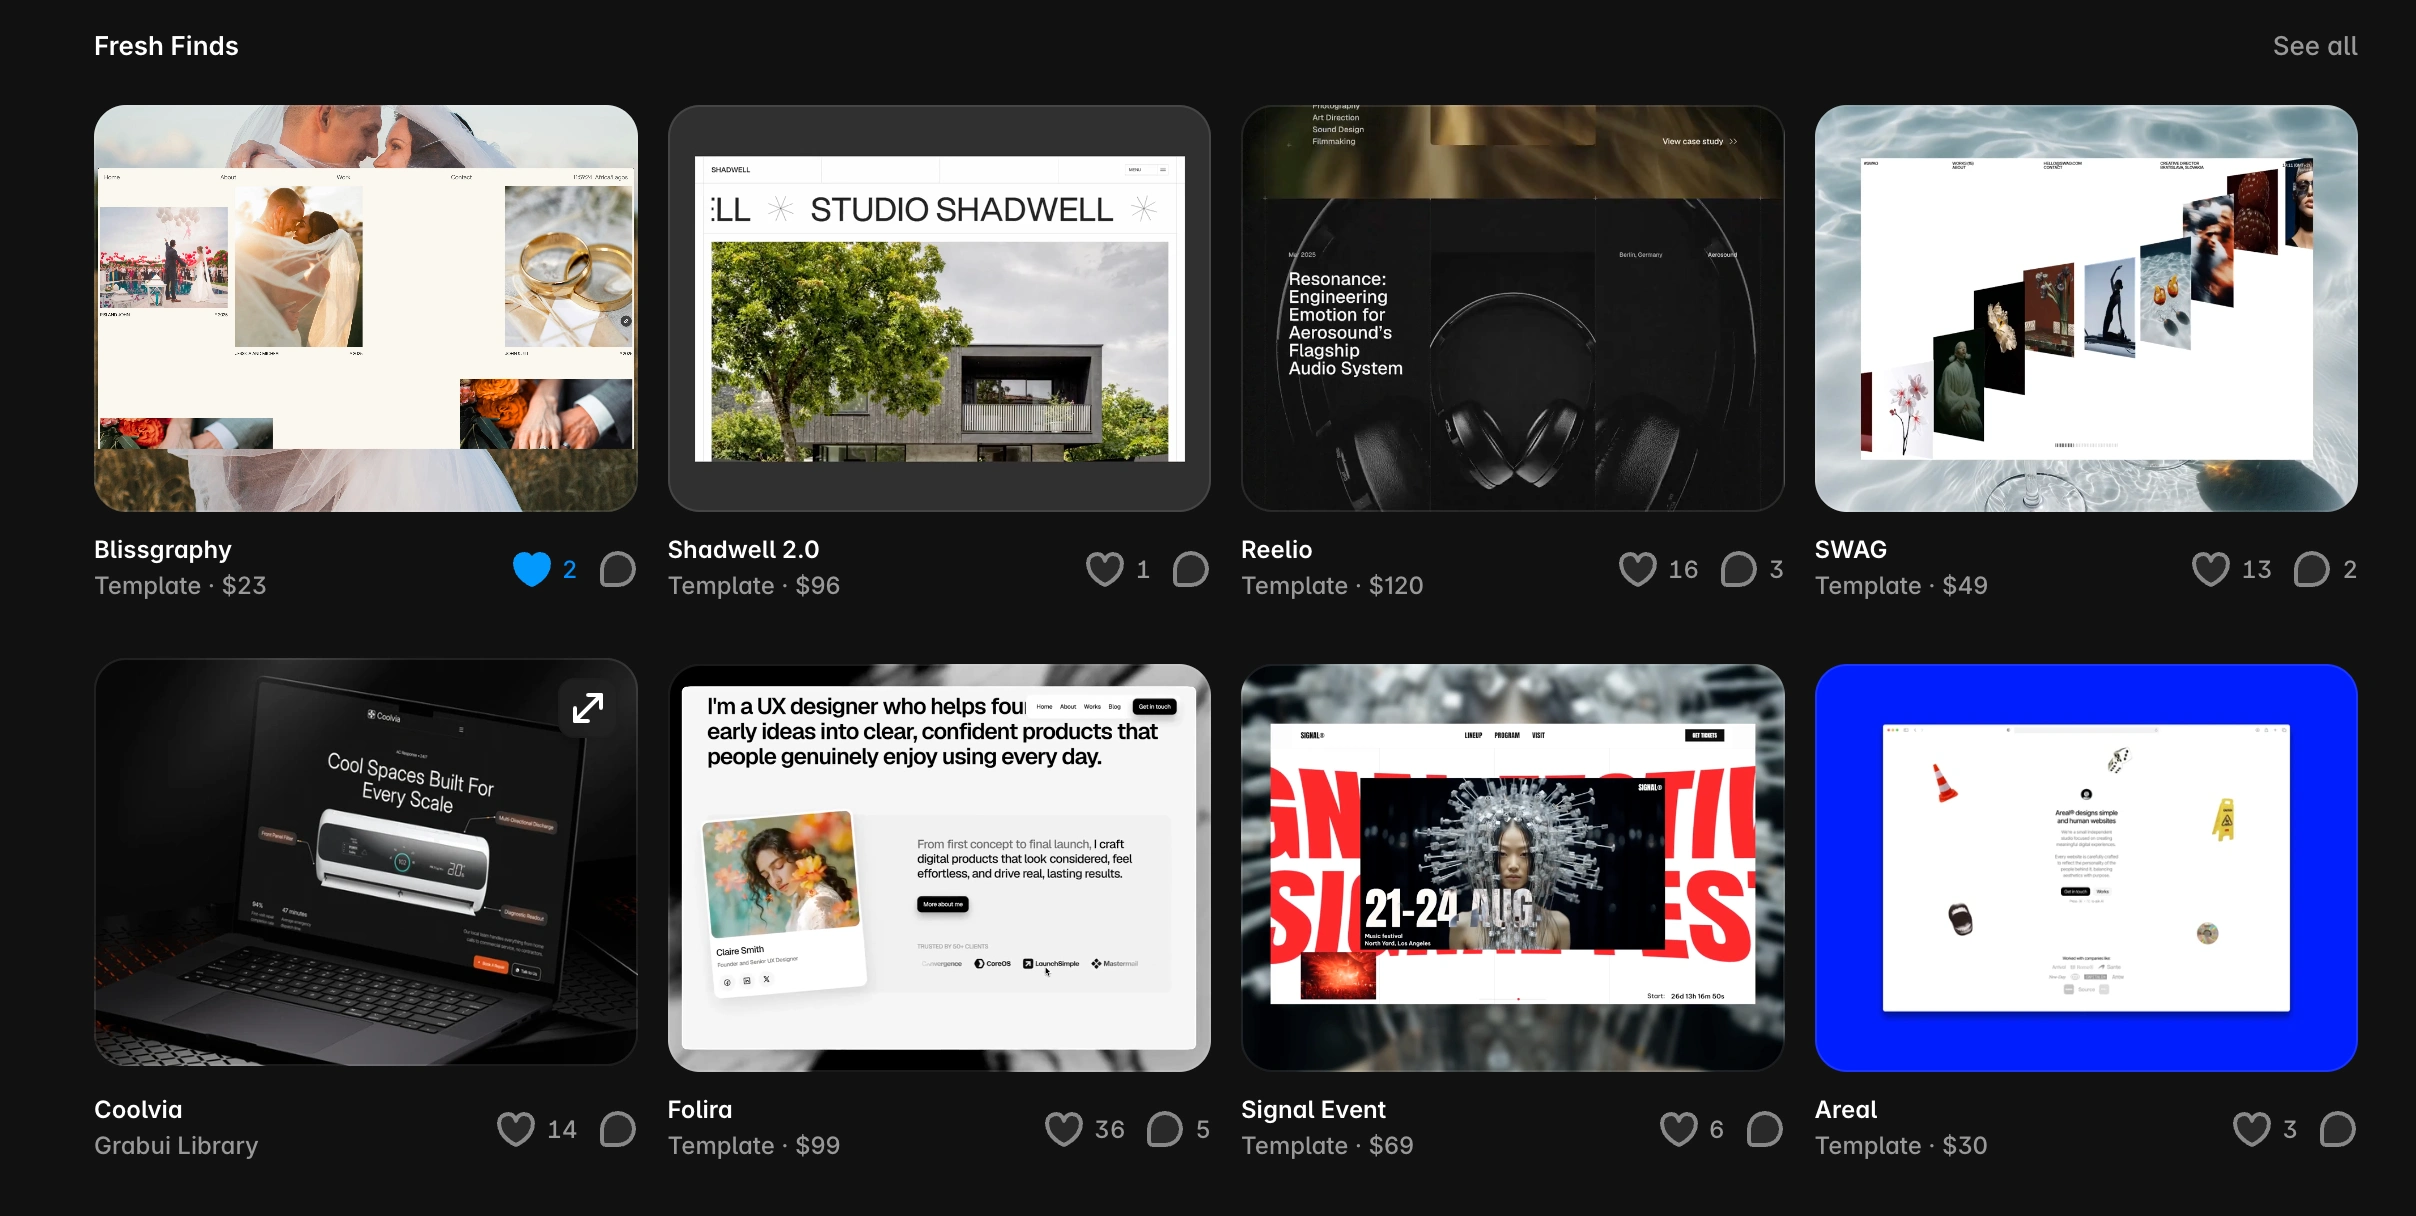2416x1216 pixels.
Task: Click the See all link
Action: pyautogui.click(x=2315, y=46)
